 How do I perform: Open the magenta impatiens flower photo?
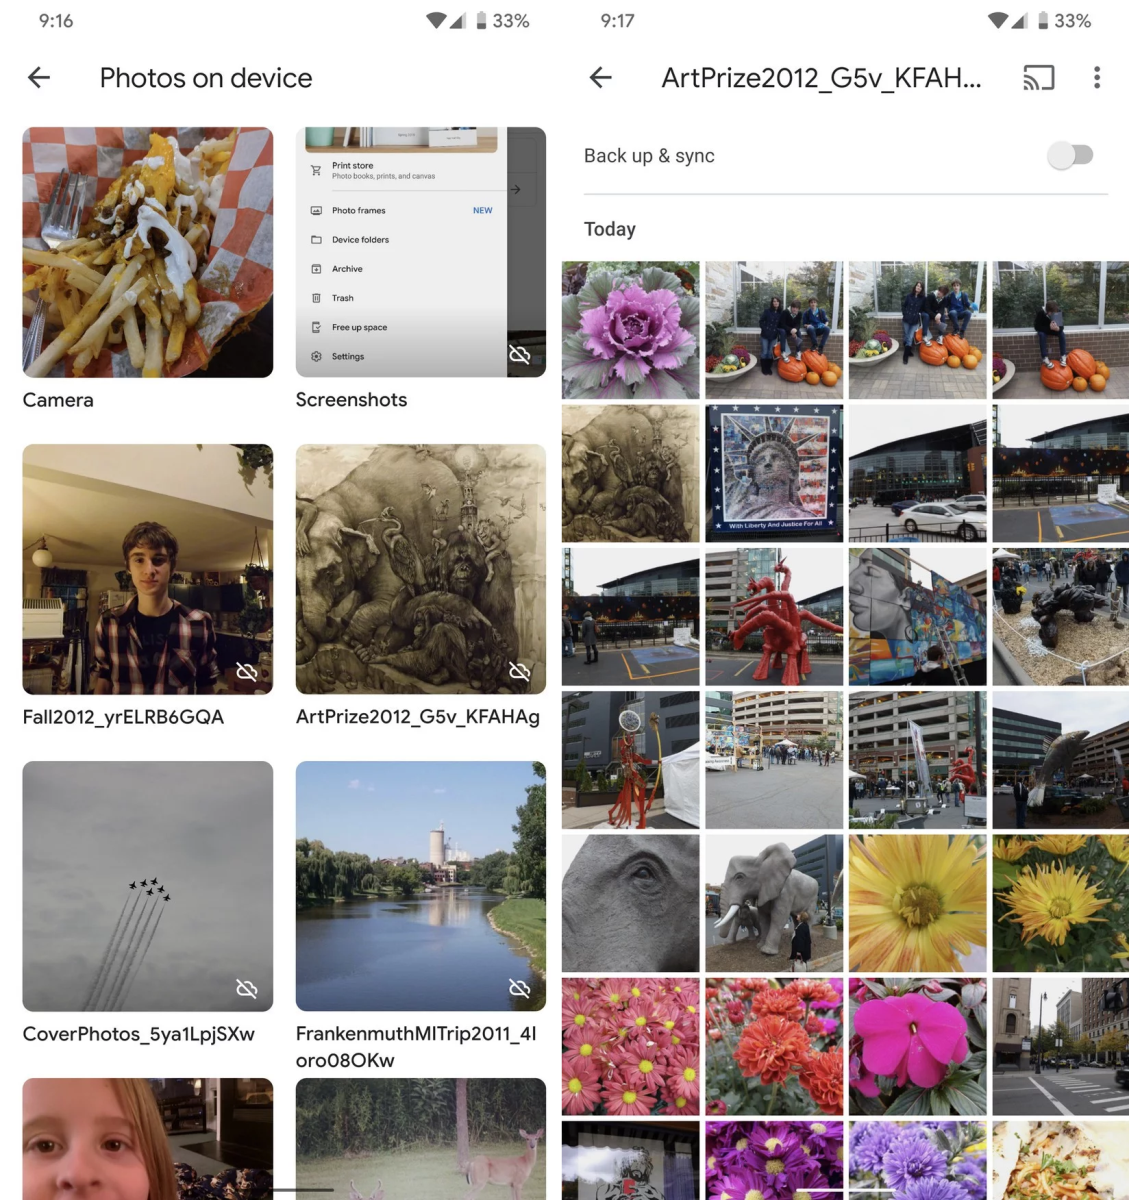point(918,1047)
